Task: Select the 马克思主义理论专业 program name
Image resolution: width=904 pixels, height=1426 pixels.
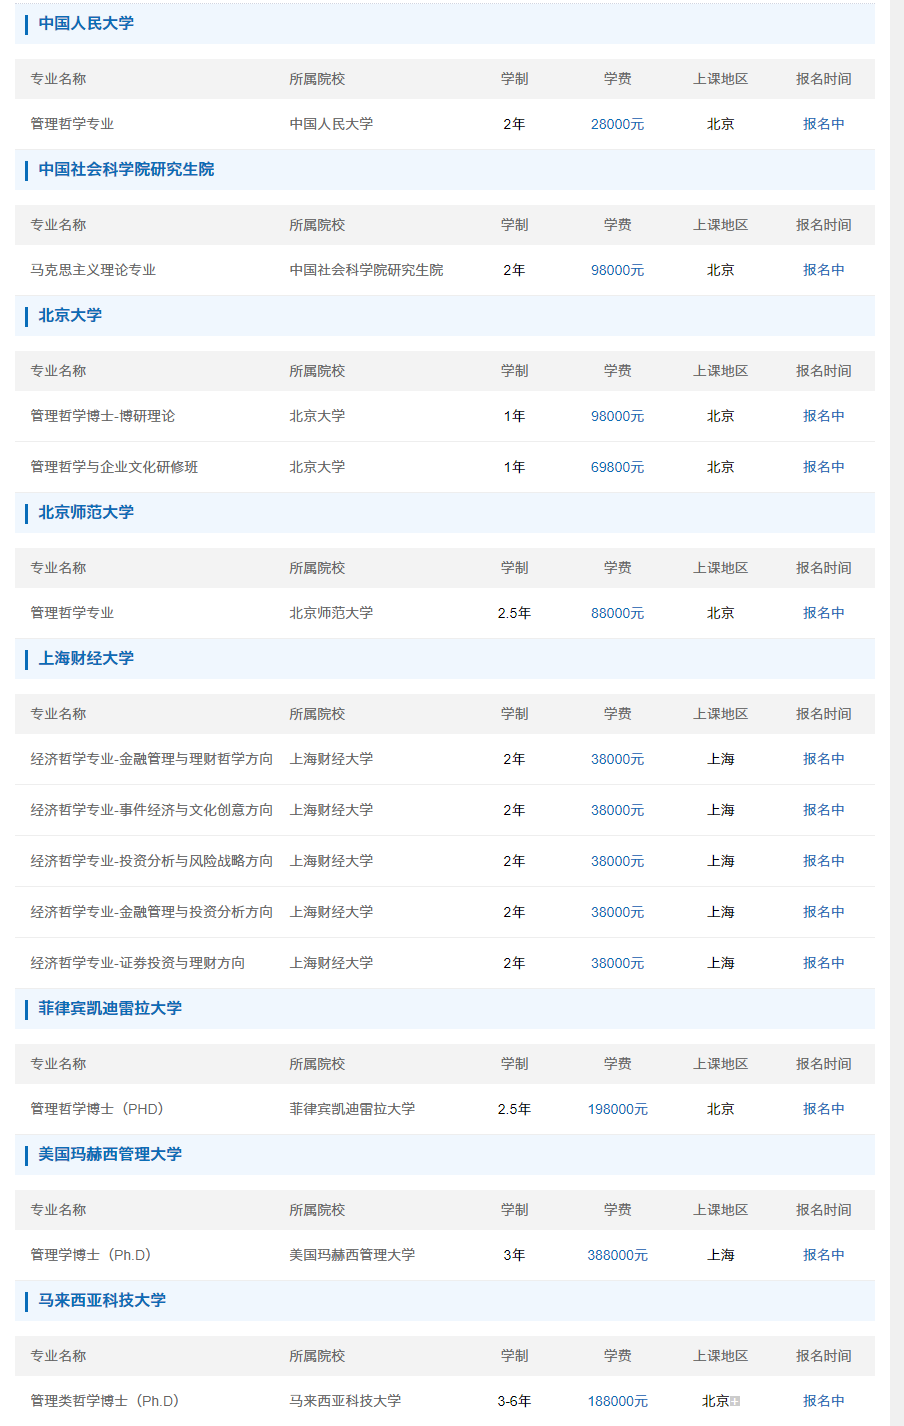Action: pyautogui.click(x=93, y=270)
